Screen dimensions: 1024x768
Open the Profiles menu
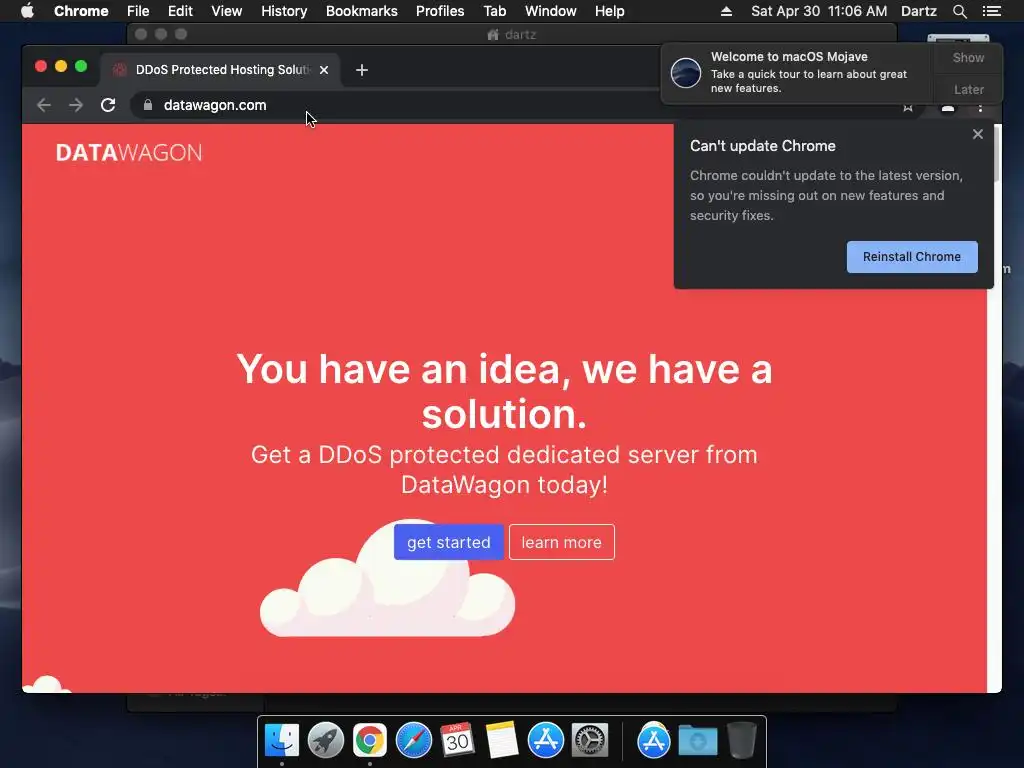click(x=440, y=11)
